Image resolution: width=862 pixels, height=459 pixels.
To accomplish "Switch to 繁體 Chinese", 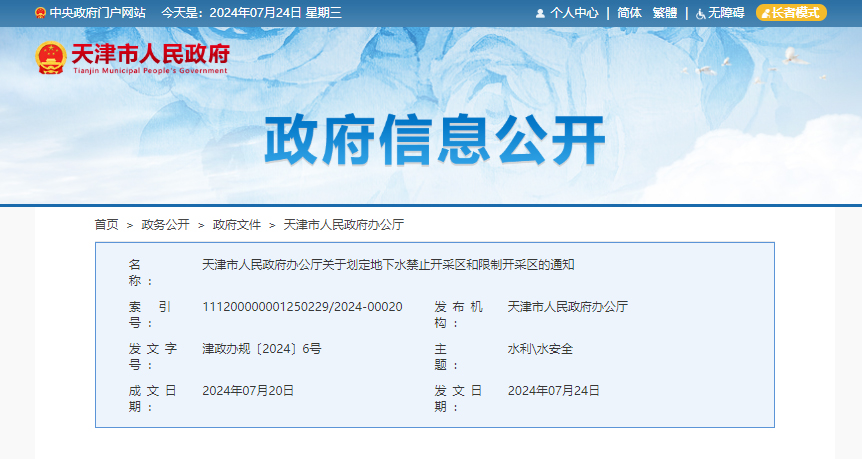I will coord(664,13).
